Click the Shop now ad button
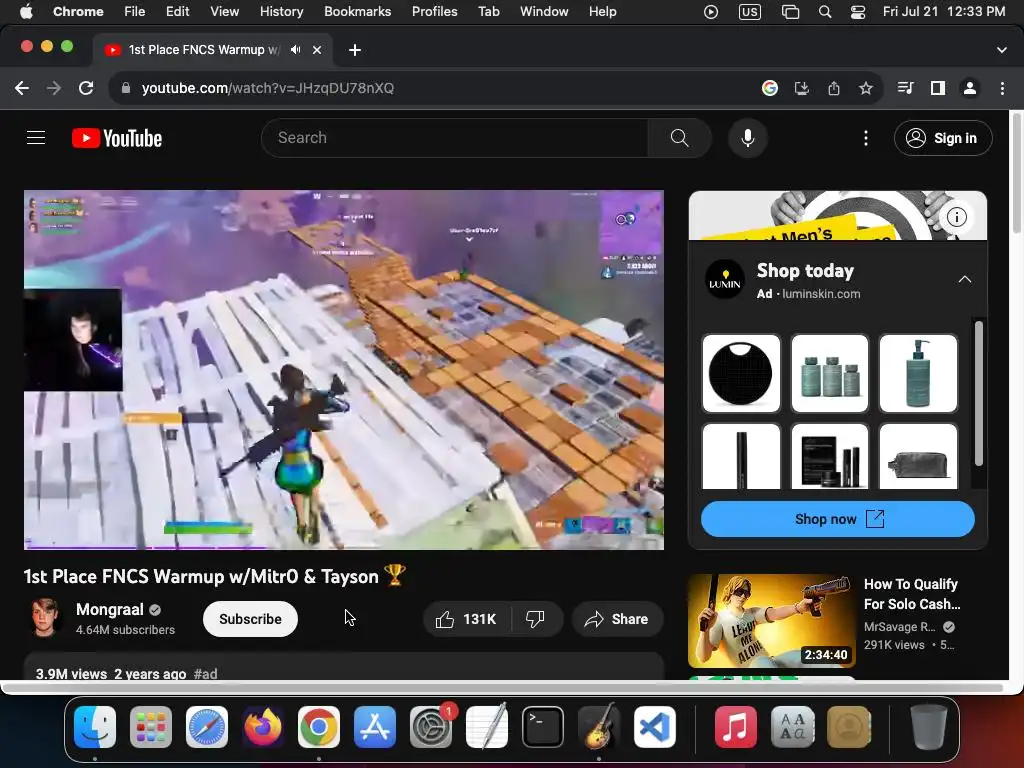Screen dimensions: 1024x768 pos(838,519)
